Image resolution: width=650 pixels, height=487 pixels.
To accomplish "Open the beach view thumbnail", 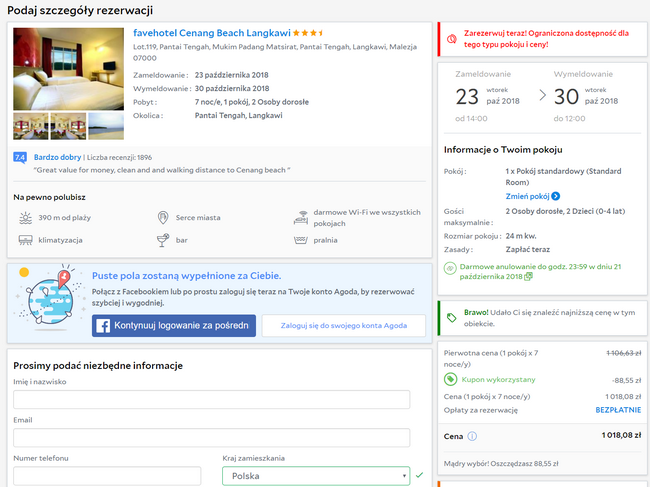I will click(106, 126).
